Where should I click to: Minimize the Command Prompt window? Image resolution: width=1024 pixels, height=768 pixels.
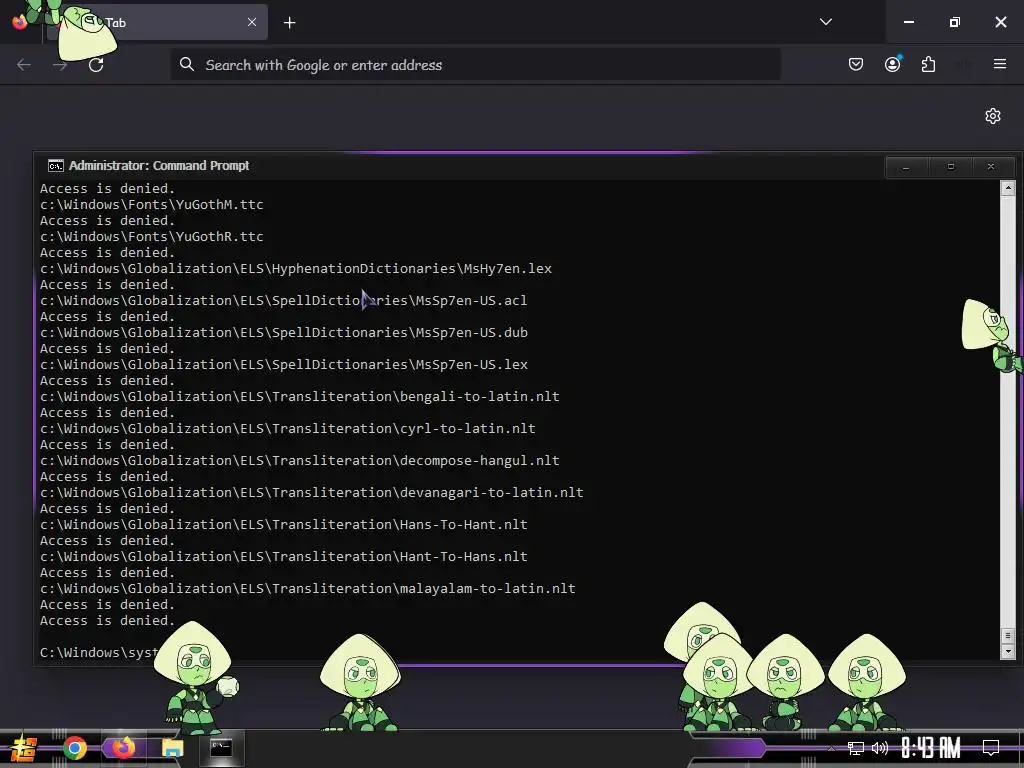pos(906,167)
